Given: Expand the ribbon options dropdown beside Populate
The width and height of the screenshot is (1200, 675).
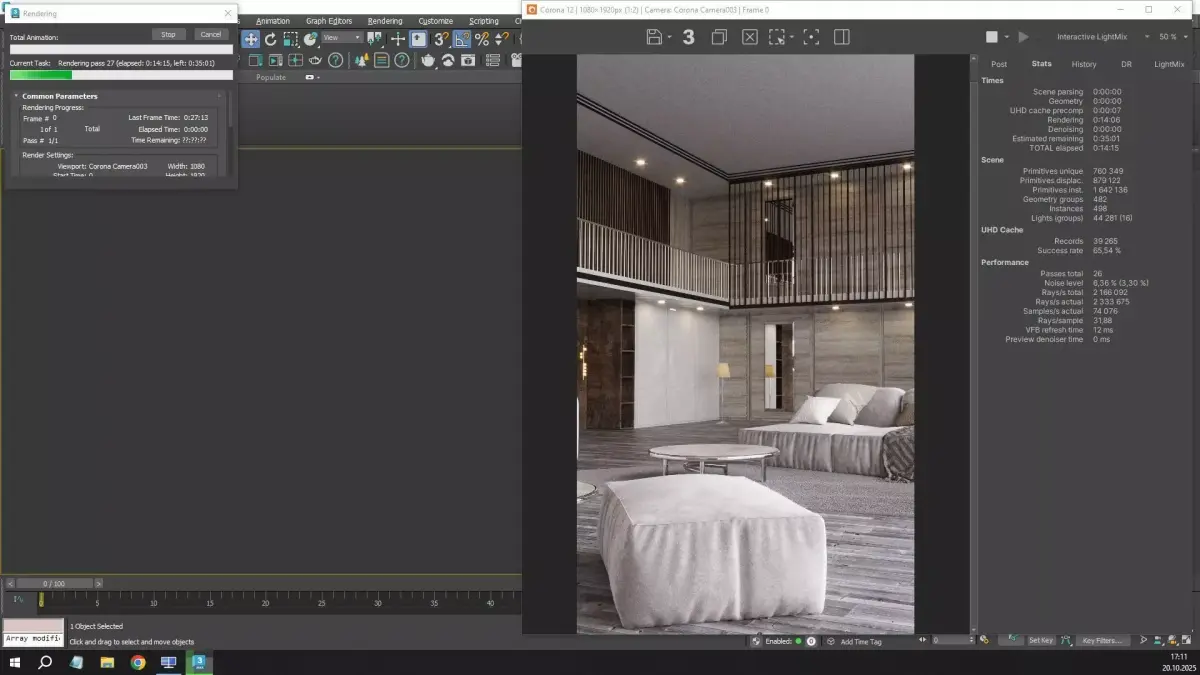Looking at the screenshot, I should click(x=313, y=77).
